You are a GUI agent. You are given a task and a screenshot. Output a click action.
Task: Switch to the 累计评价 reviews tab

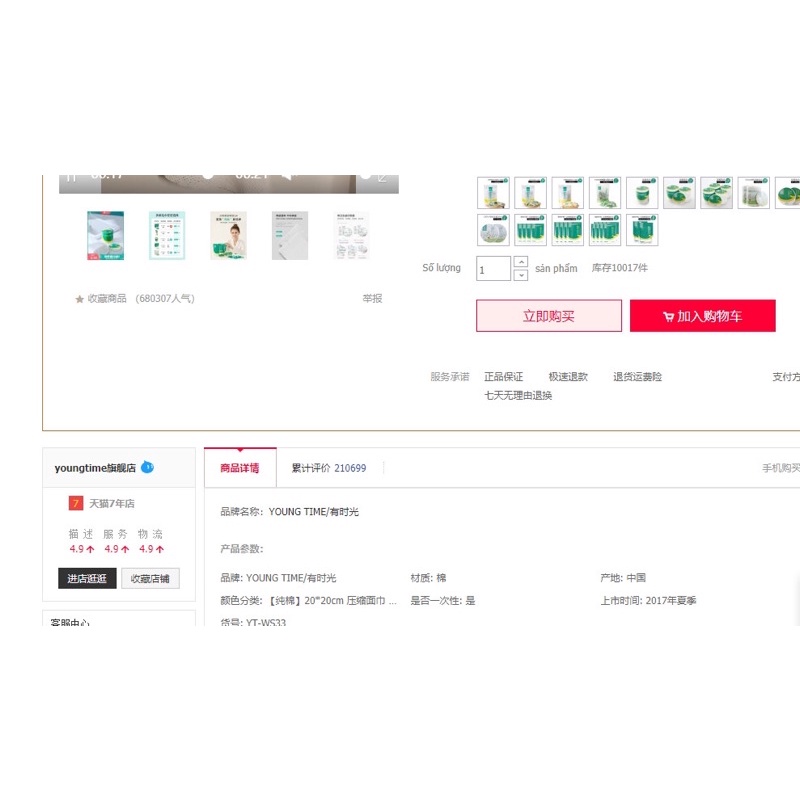(x=328, y=468)
